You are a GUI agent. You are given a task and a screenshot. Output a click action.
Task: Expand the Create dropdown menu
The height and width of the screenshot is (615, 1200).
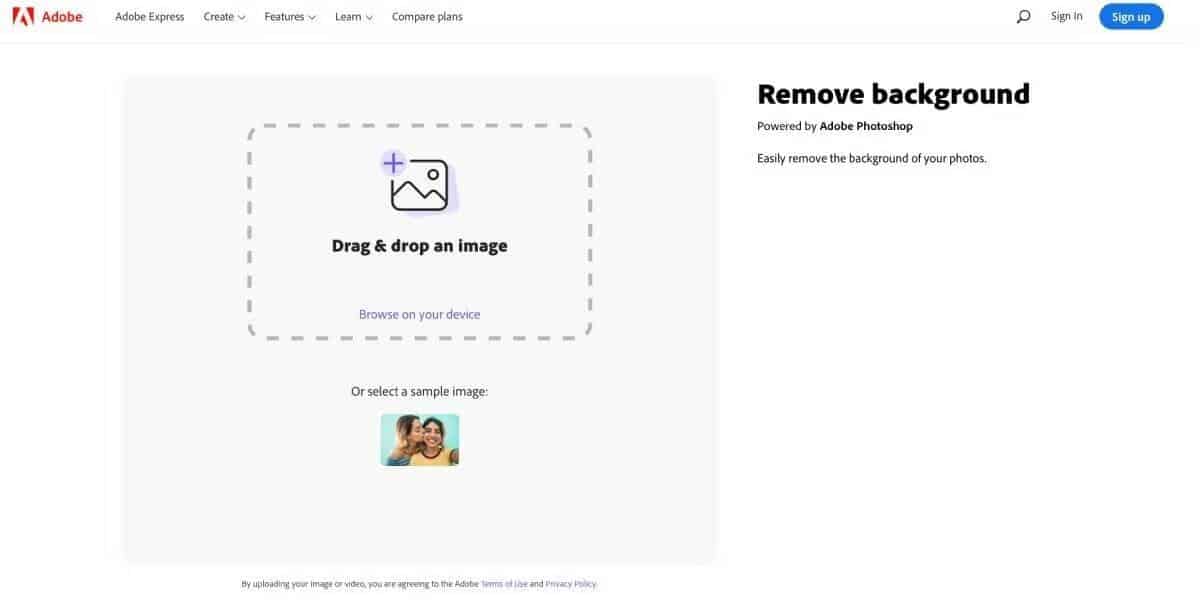(224, 17)
